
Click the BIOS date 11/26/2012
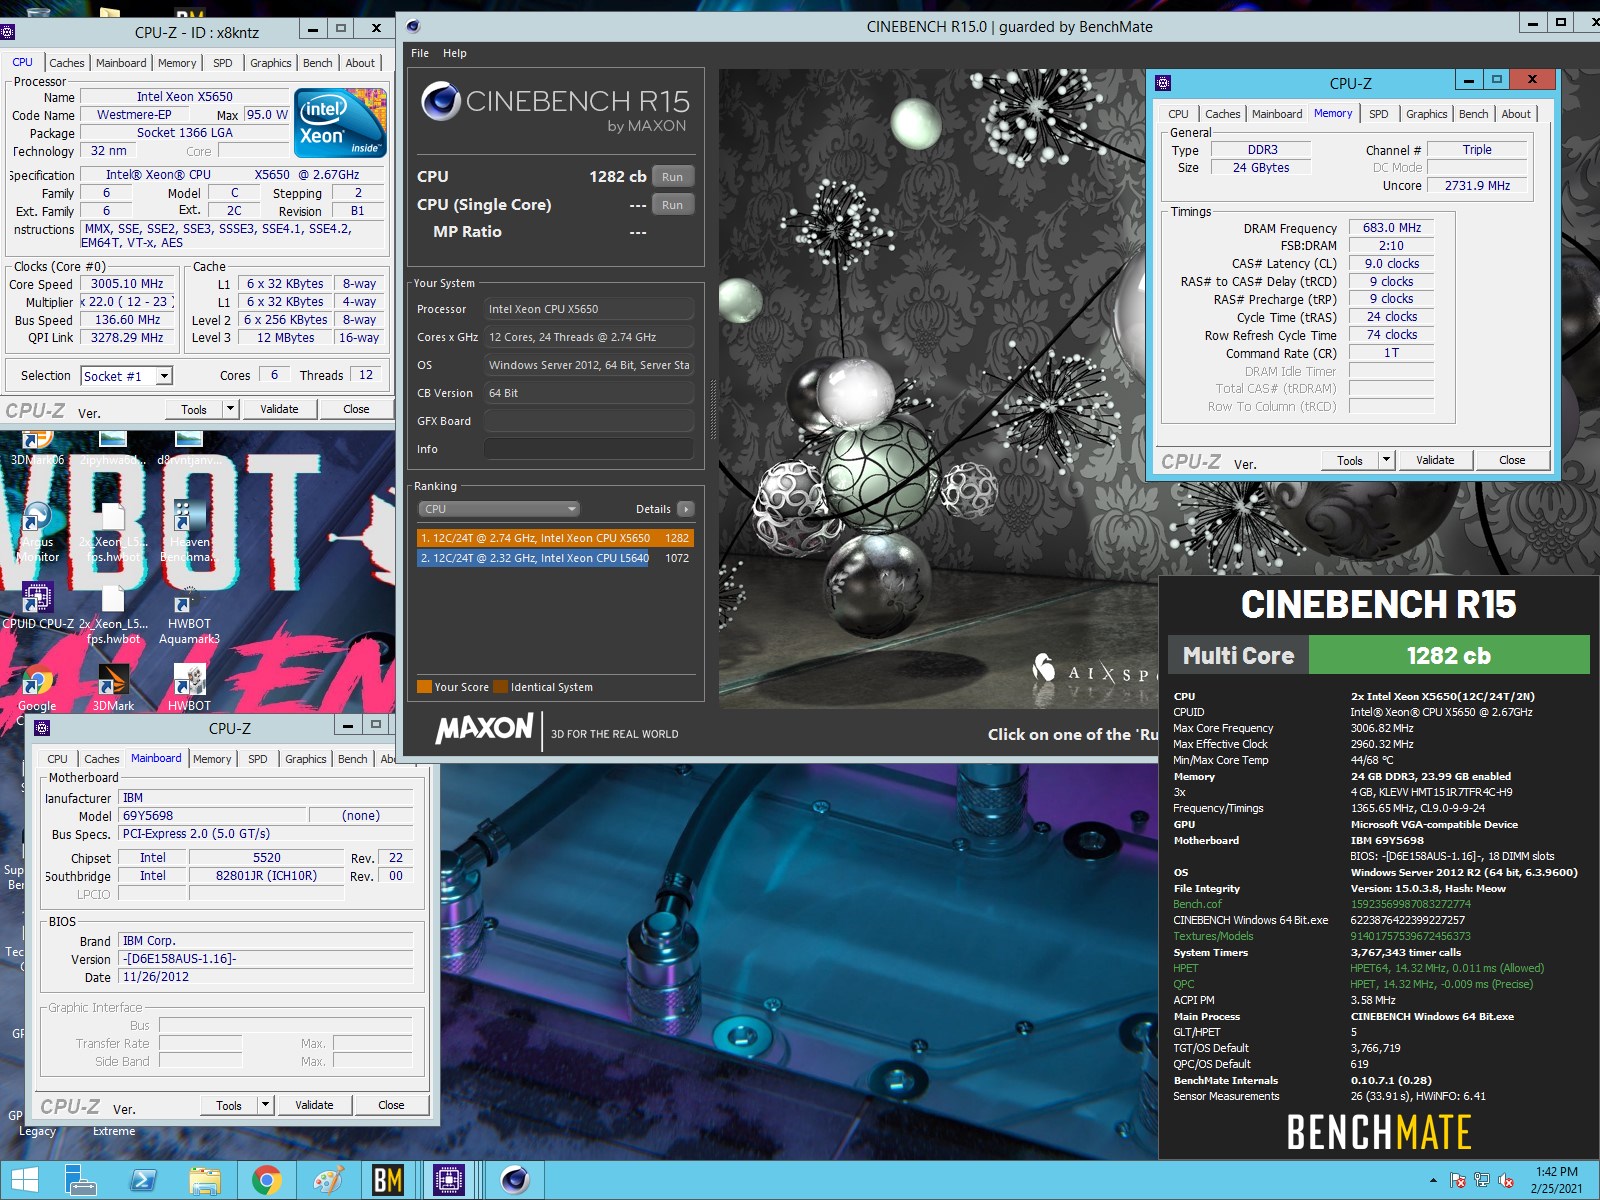266,977
